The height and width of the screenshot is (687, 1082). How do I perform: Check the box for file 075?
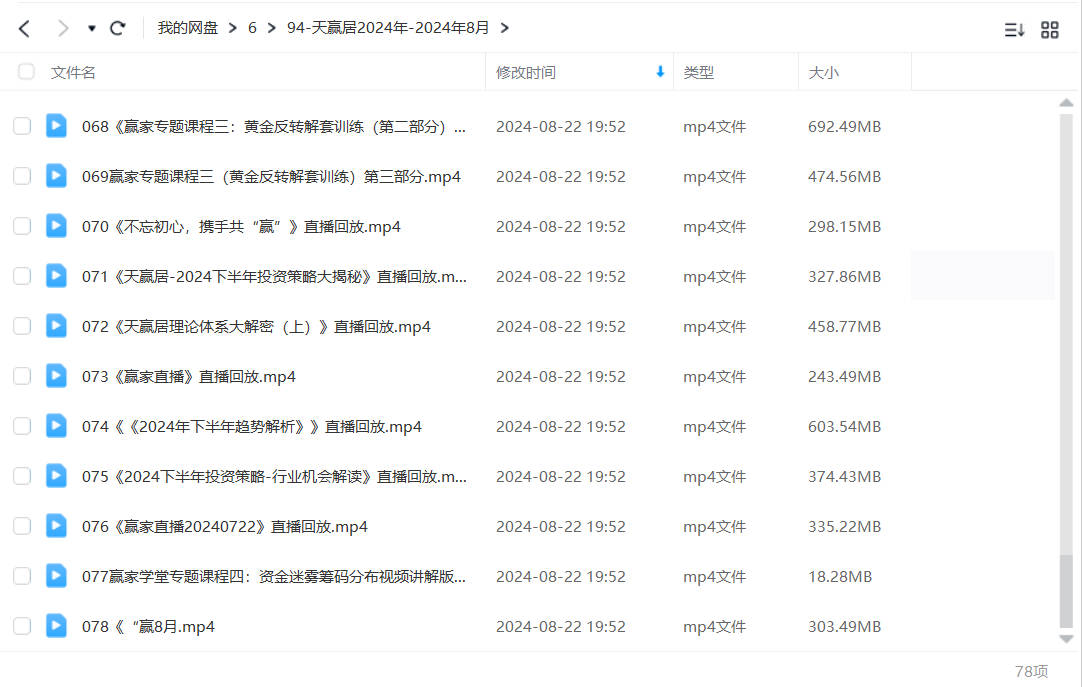[22, 476]
